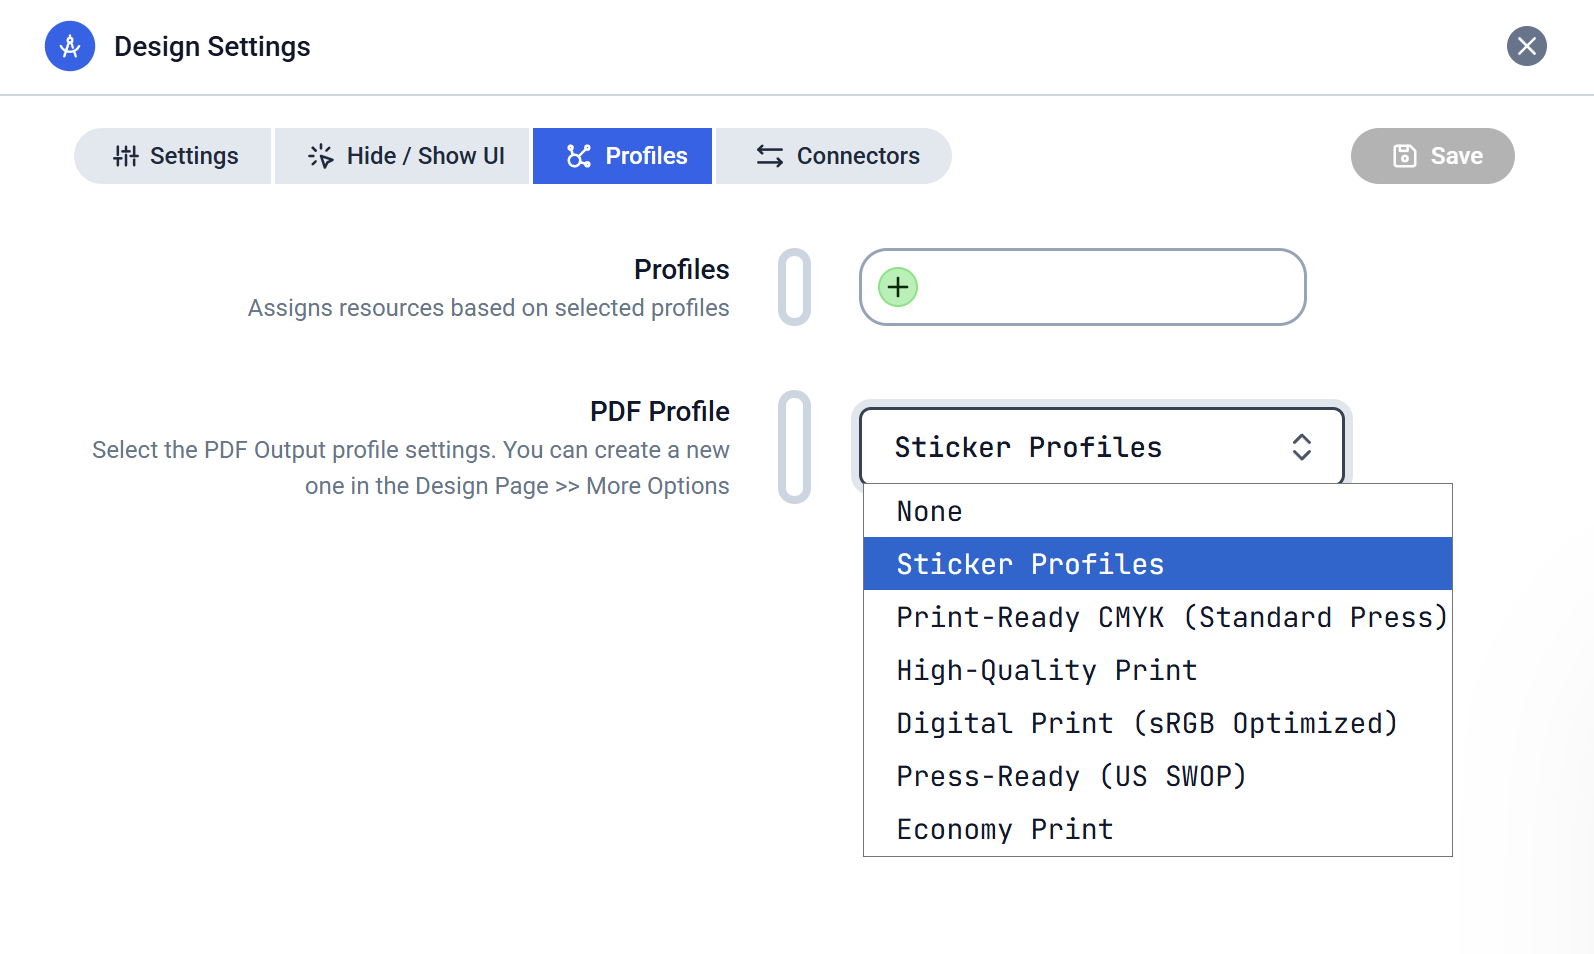Viewport: 1594px width, 954px height.
Task: Close the Design Settings dialog
Action: coord(1526,46)
